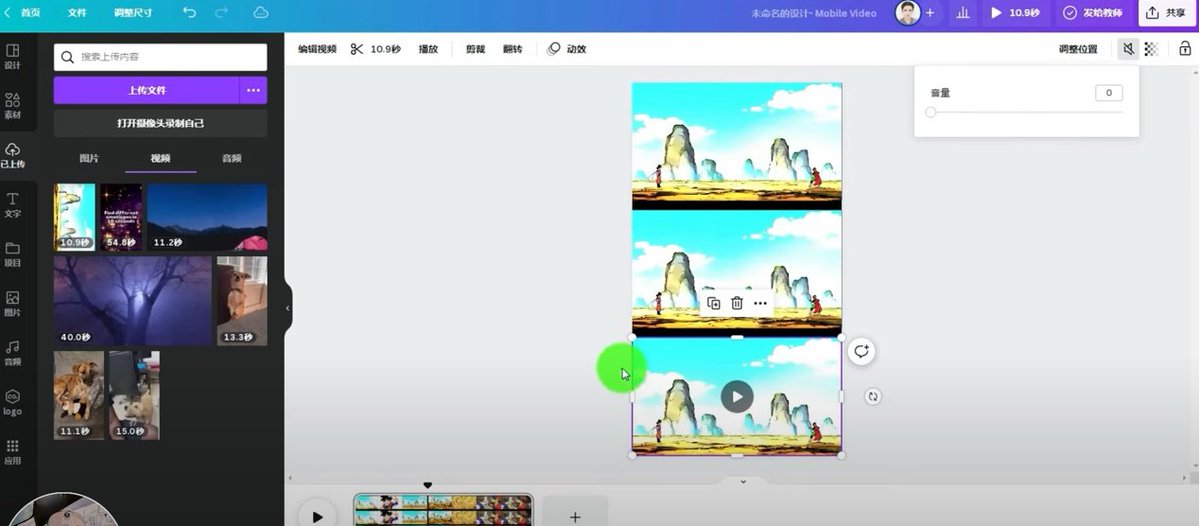Image resolution: width=1200 pixels, height=526 pixels.
Task: Click 调整位置 position button
Action: pyautogui.click(x=1078, y=49)
